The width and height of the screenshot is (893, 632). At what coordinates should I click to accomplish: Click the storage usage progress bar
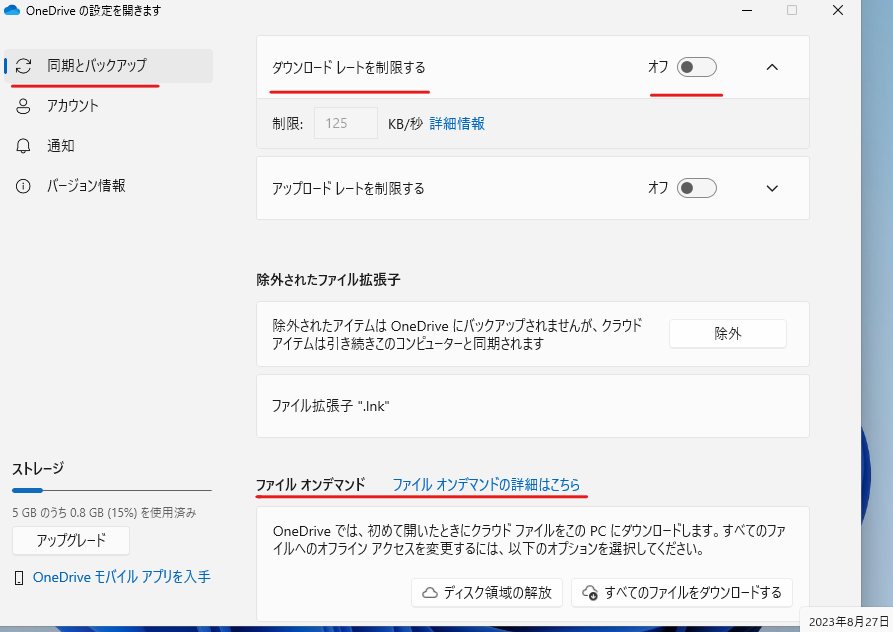(112, 490)
